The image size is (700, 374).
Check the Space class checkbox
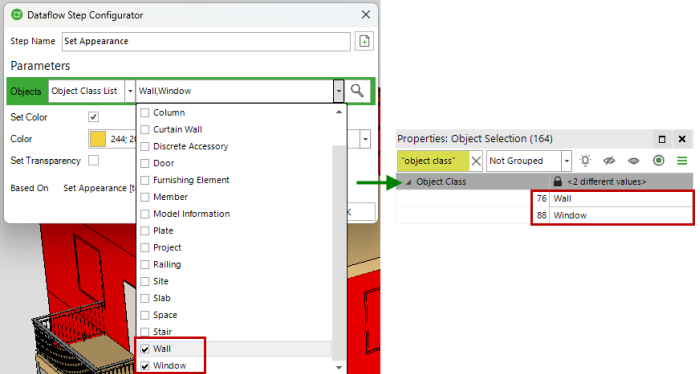(145, 315)
